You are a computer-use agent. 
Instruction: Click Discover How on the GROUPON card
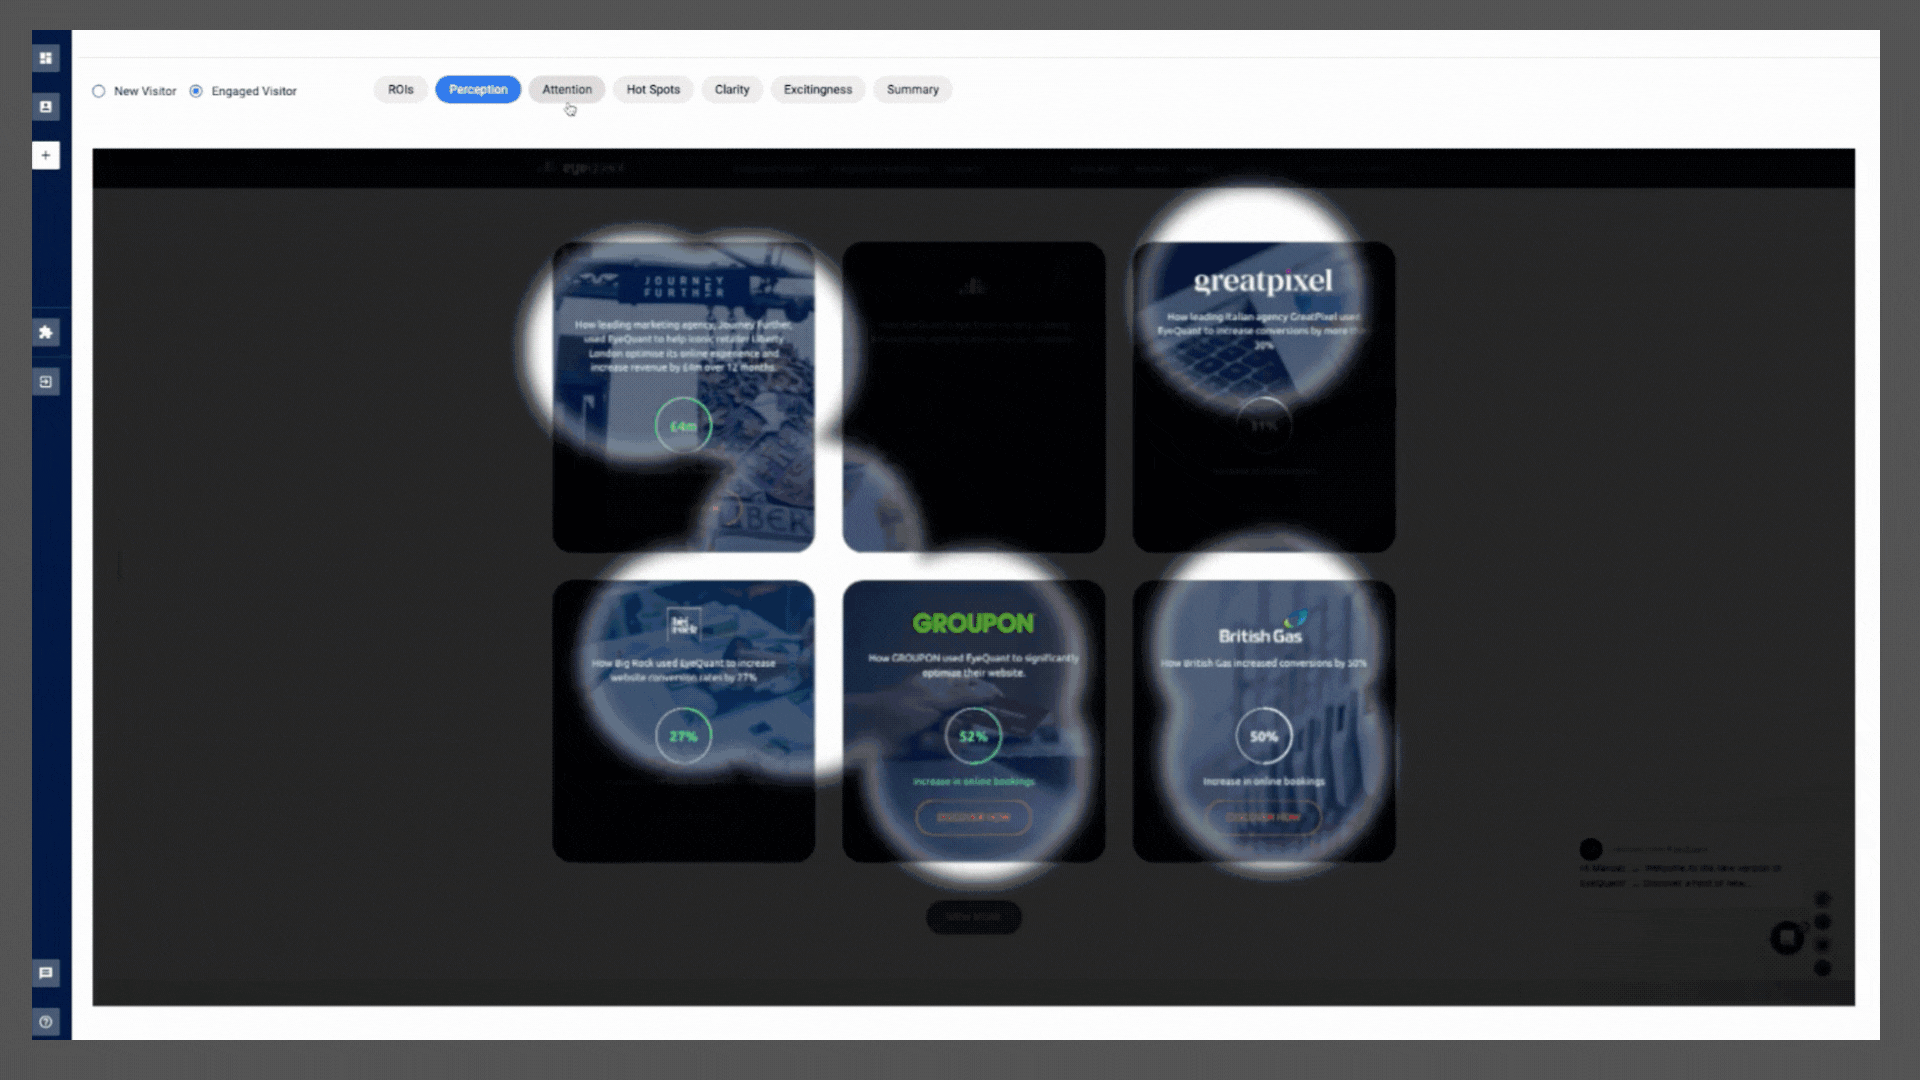coord(973,817)
